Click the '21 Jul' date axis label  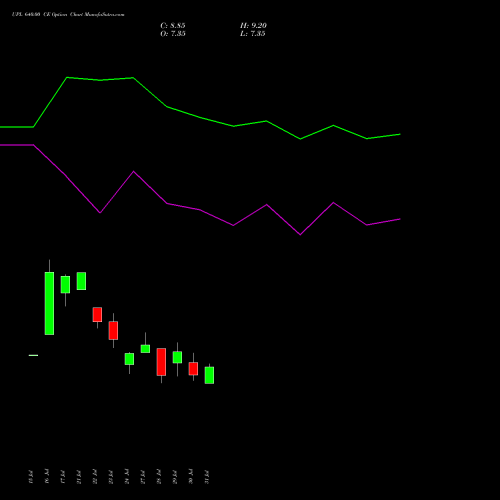click(79, 476)
